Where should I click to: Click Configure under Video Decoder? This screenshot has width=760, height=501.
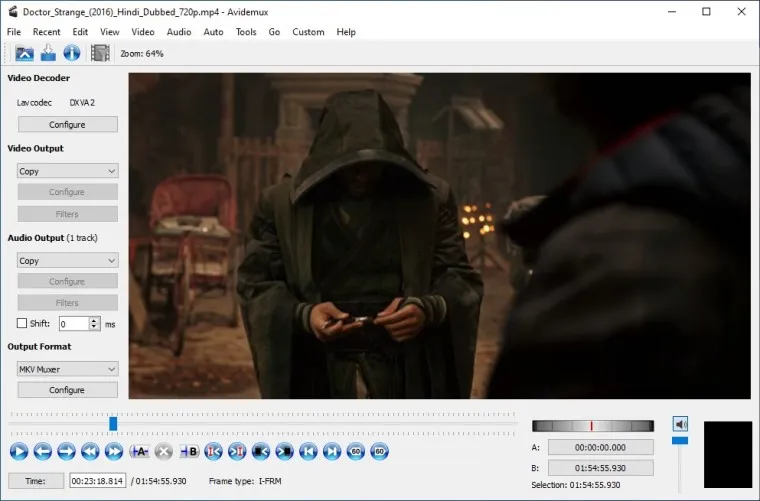(67, 125)
